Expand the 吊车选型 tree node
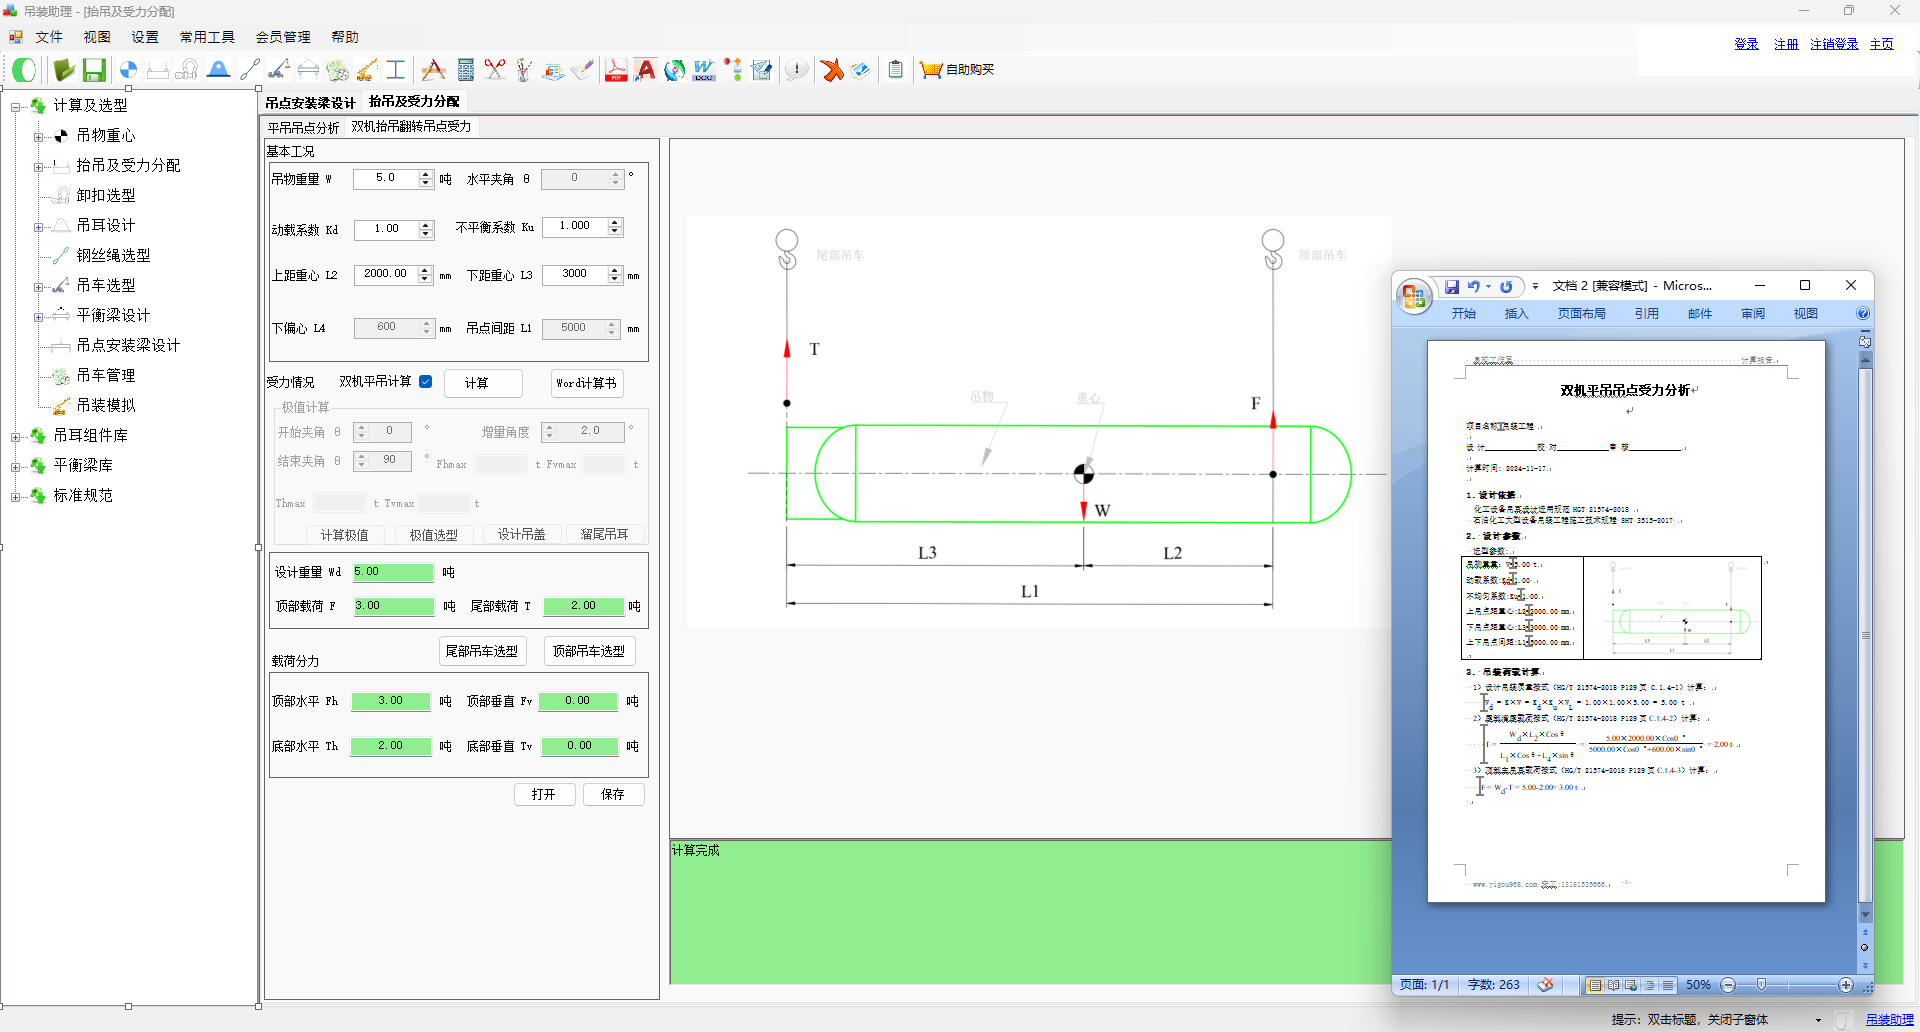This screenshot has width=1920, height=1032. click(38, 287)
